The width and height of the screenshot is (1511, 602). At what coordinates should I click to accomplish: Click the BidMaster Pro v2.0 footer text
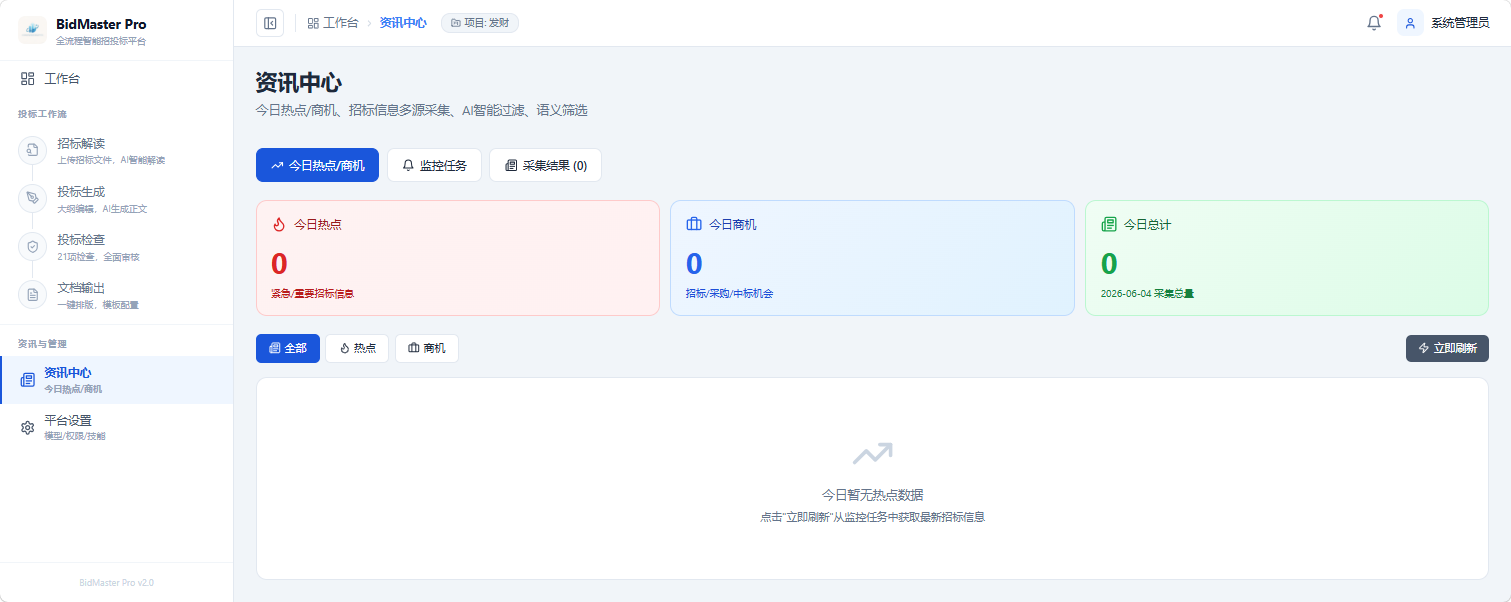(x=116, y=582)
